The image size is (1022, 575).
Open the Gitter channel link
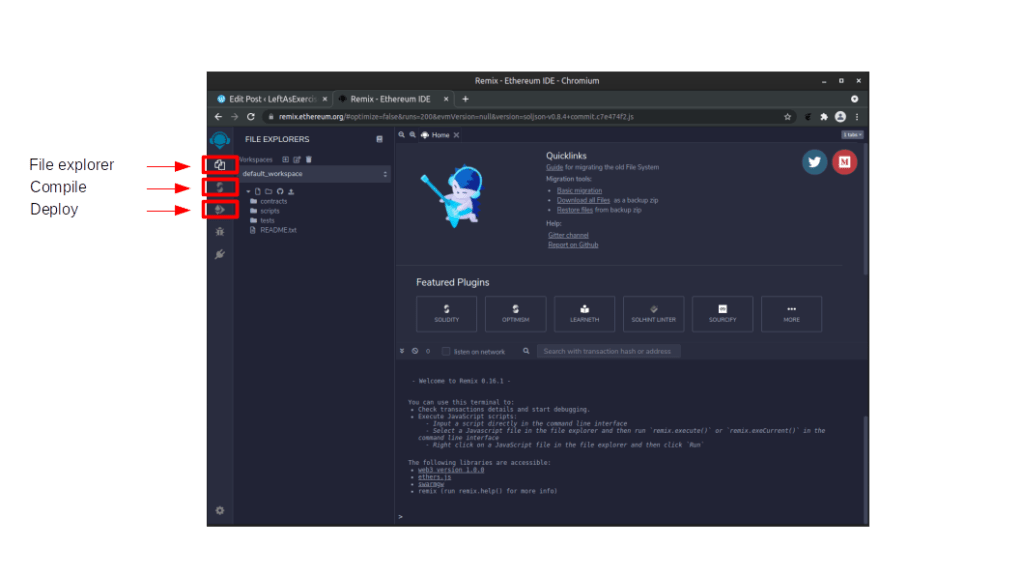click(568, 235)
